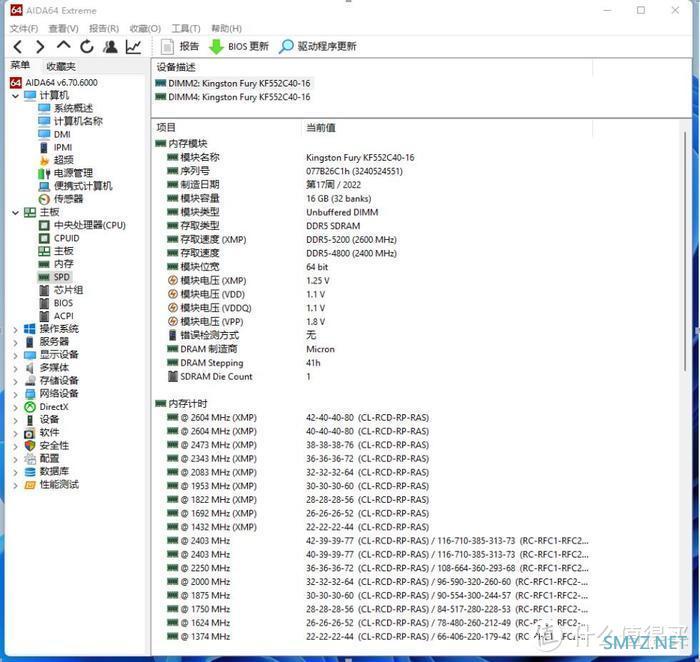
Task: Switch to the 菜单 tab
Action: (20, 66)
